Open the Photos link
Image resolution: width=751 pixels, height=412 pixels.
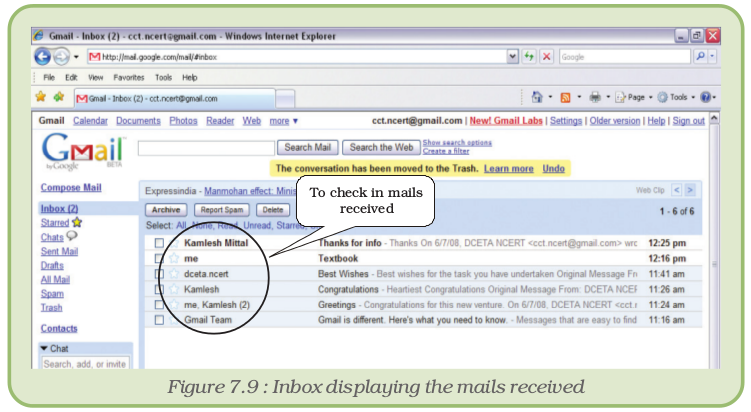[183, 121]
